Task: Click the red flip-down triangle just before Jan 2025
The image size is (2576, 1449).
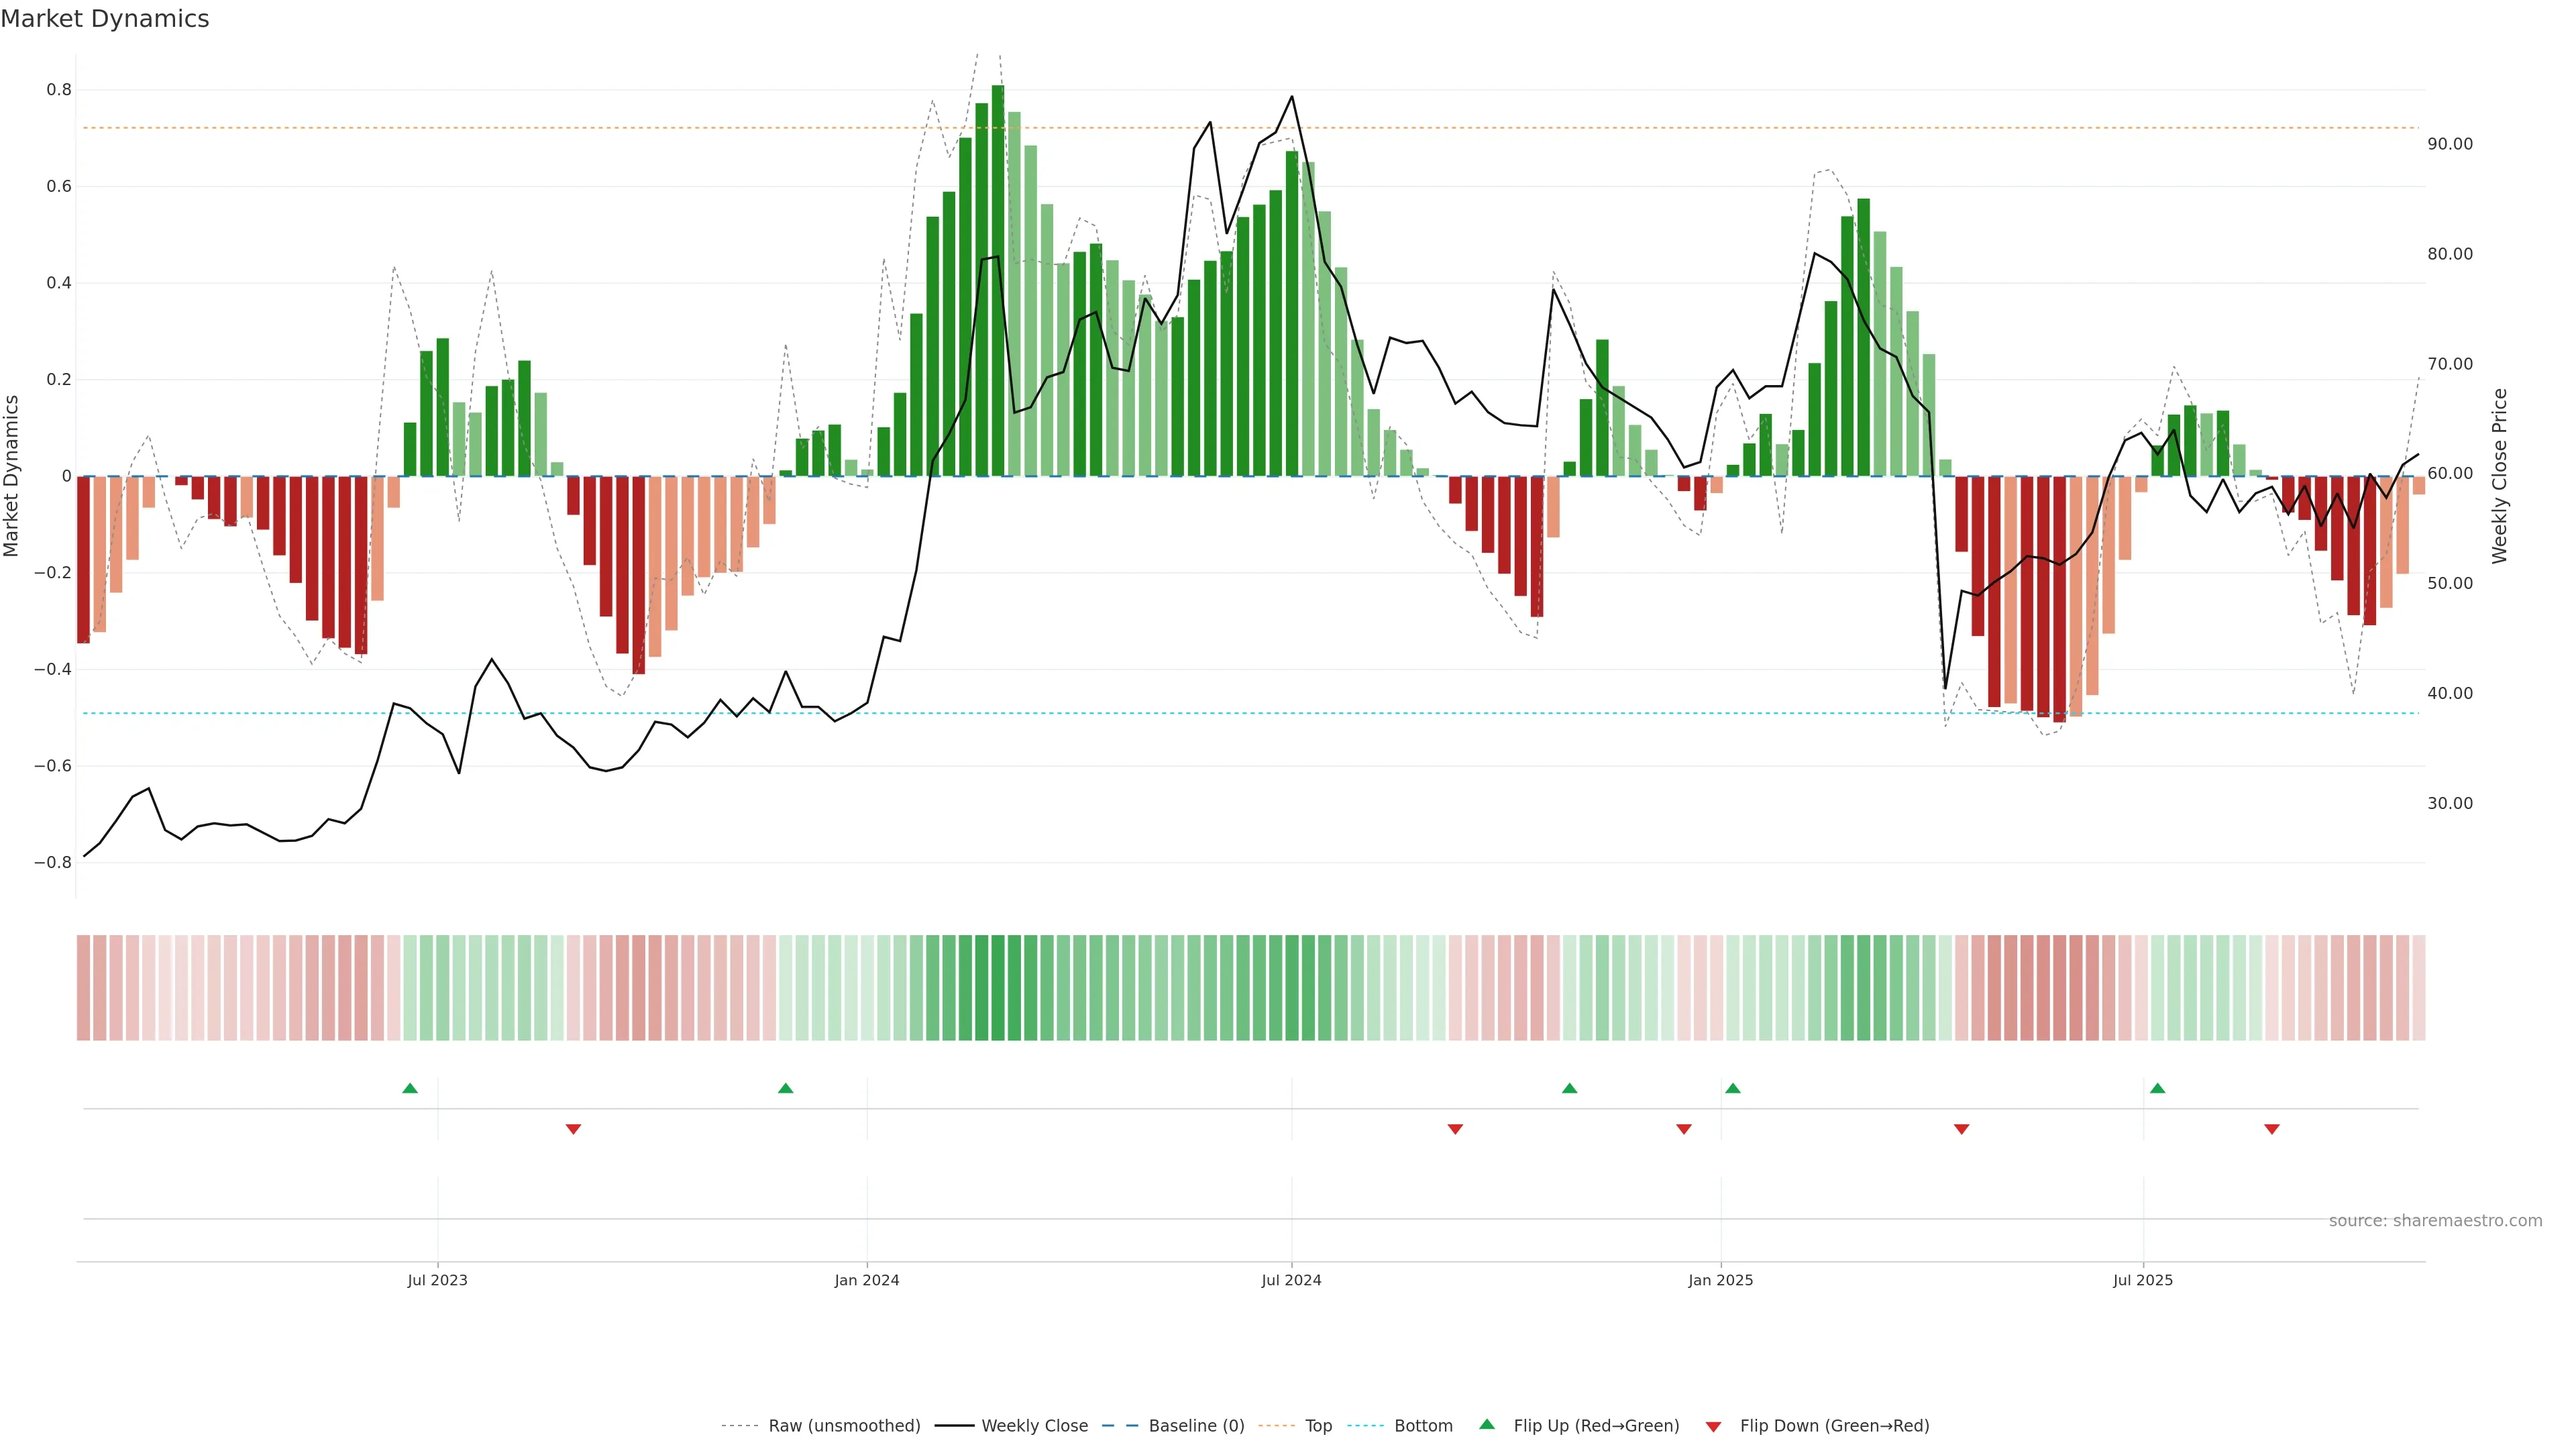Action: tap(1684, 1129)
